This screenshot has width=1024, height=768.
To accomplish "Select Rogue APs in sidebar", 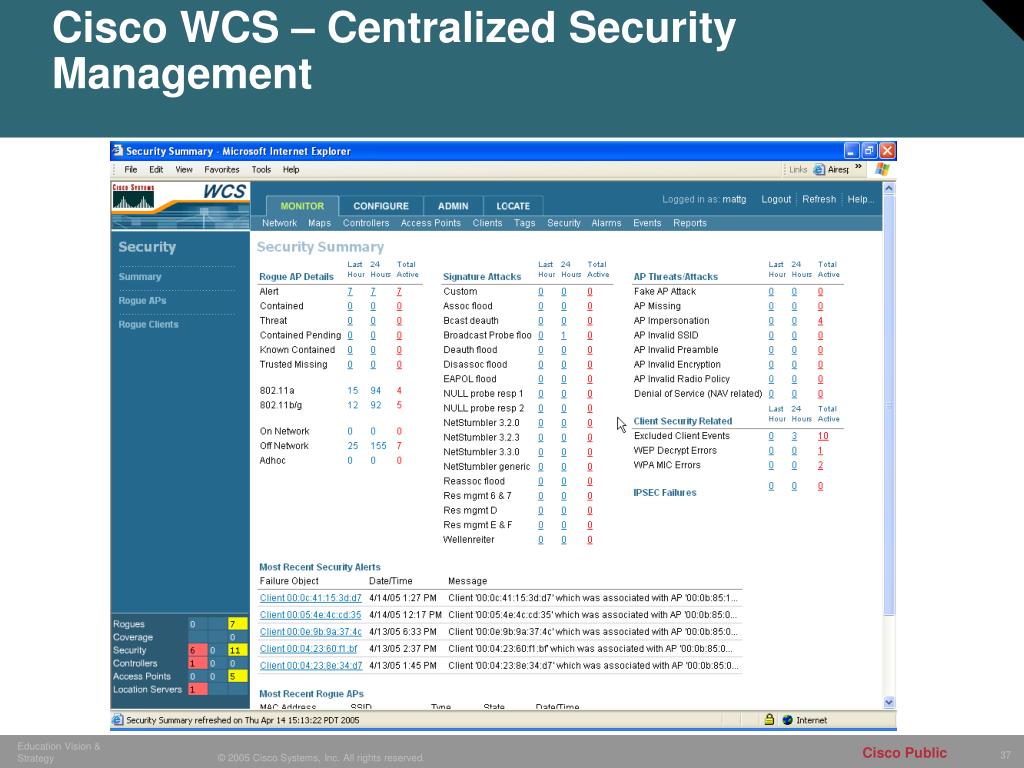I will pyautogui.click(x=142, y=300).
